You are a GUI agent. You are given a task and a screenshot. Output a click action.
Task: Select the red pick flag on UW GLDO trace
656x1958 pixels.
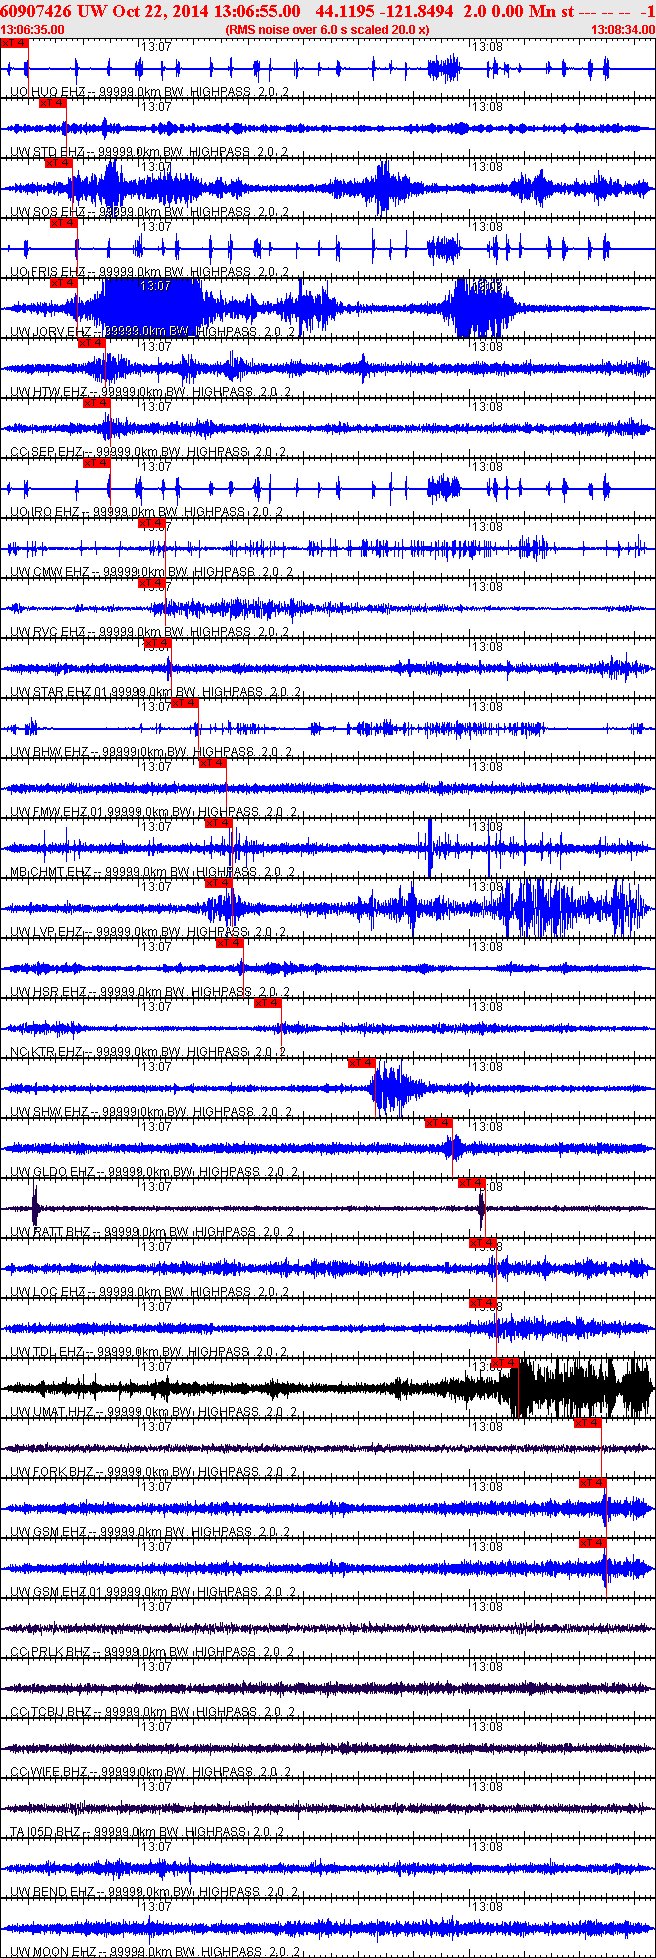pos(439,1123)
